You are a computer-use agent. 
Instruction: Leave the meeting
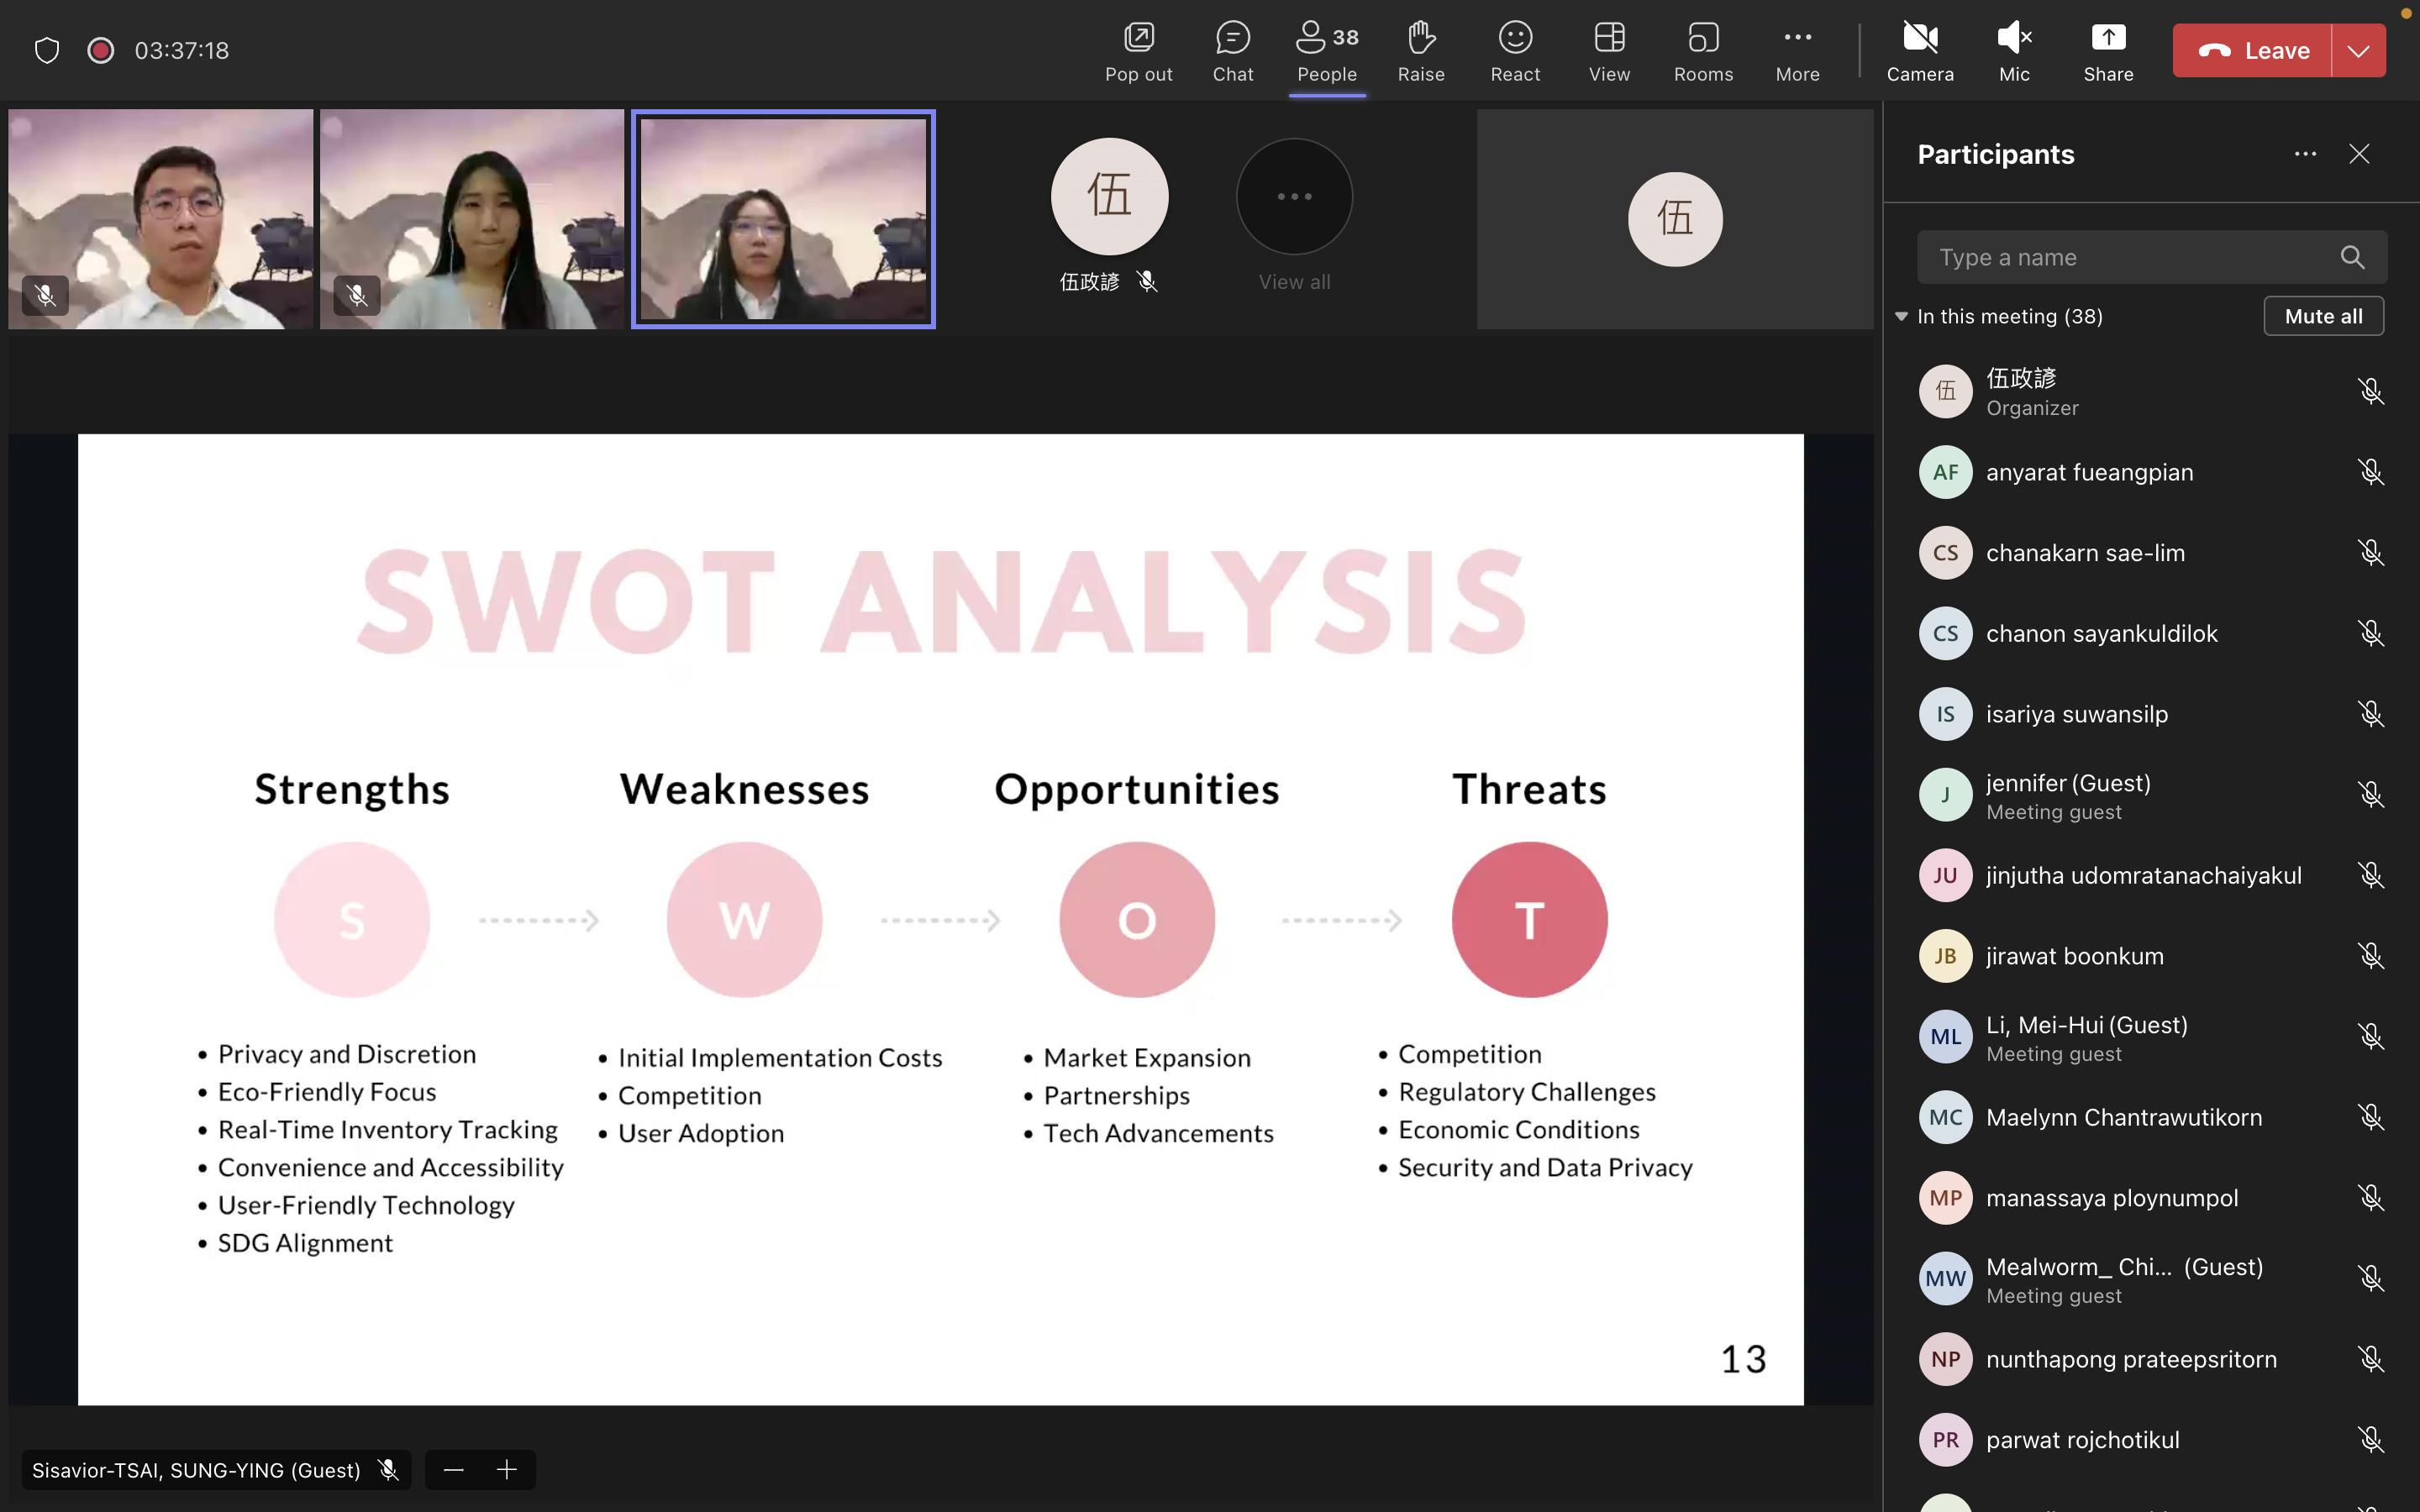[x=2252, y=50]
